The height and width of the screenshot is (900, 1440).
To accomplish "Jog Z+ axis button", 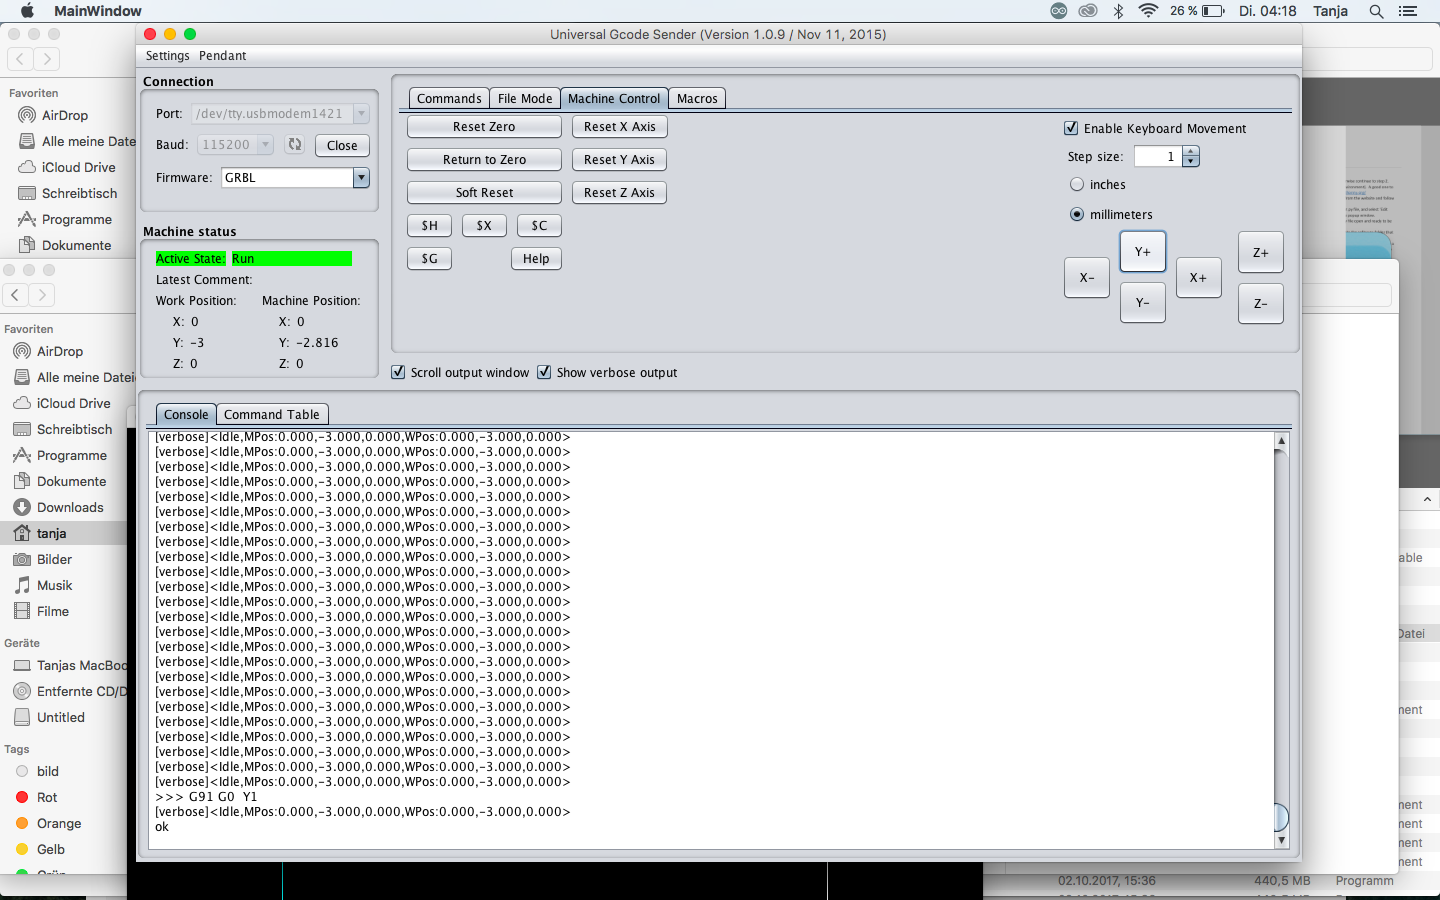I will (x=1261, y=253).
